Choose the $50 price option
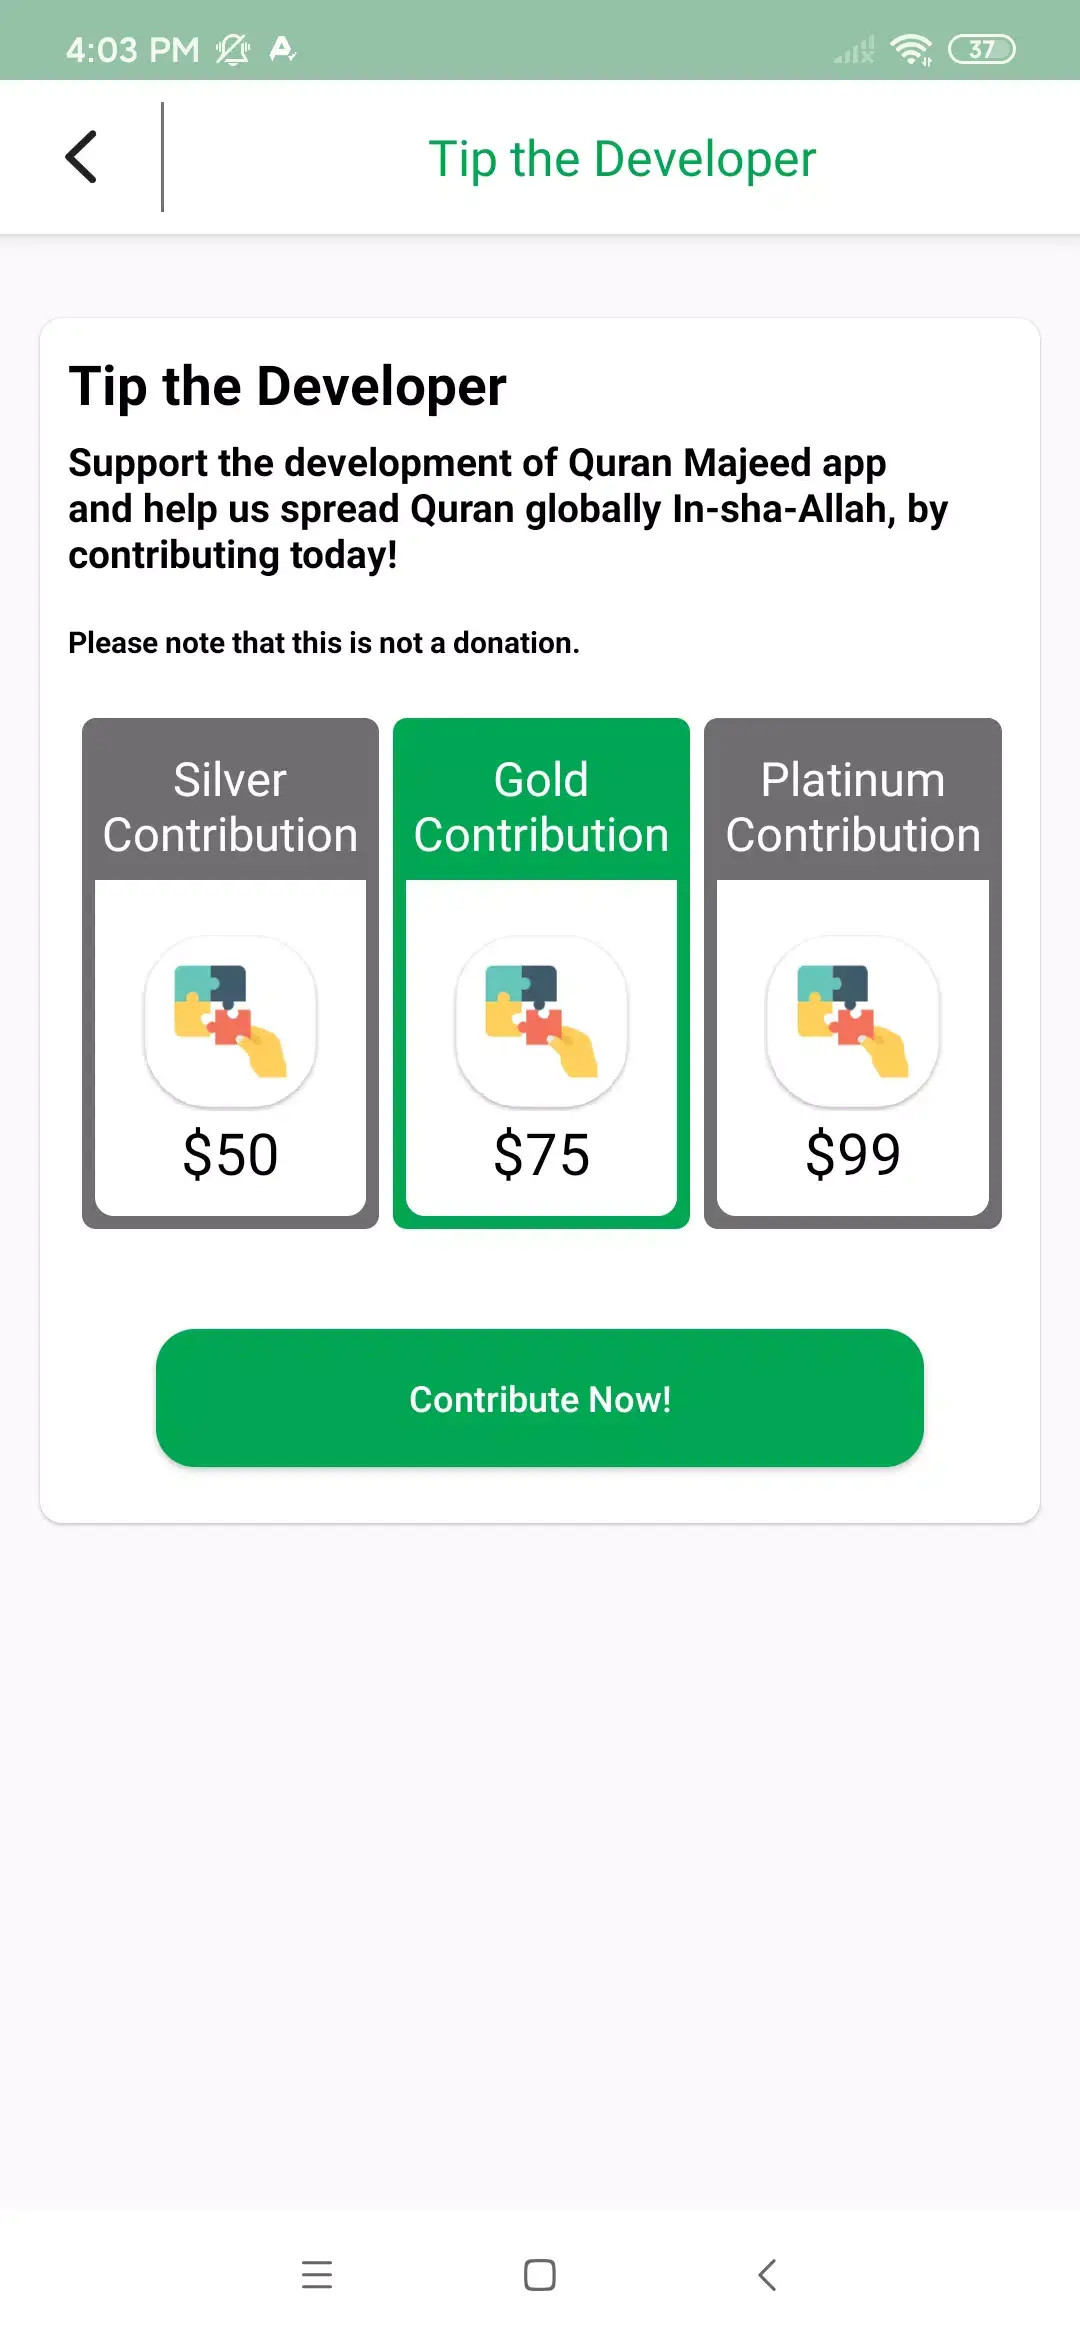Image resolution: width=1080 pixels, height=2340 pixels. click(230, 1154)
